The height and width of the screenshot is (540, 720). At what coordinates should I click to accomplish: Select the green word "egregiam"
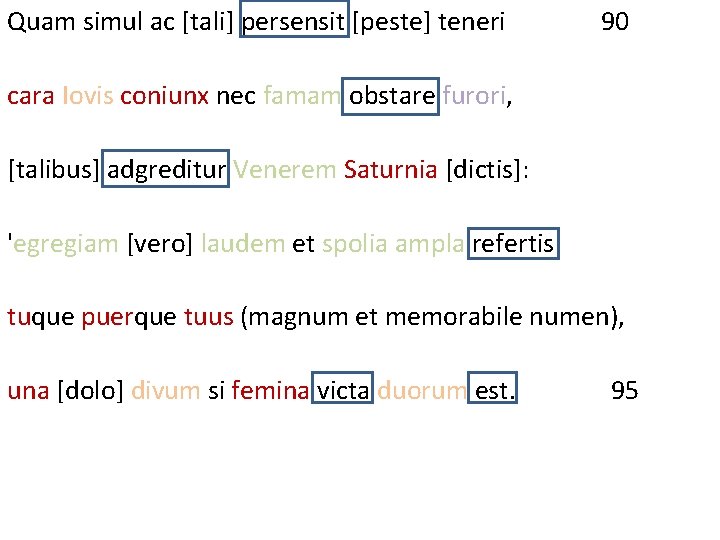[66, 243]
